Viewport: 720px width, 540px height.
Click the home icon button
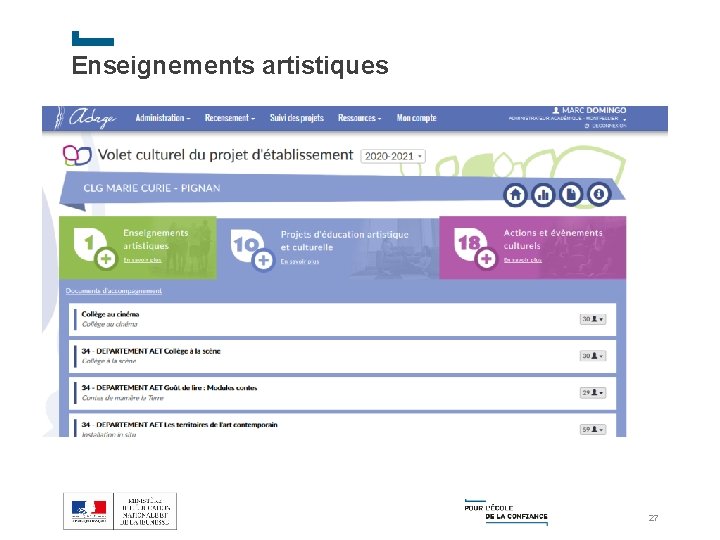(515, 195)
